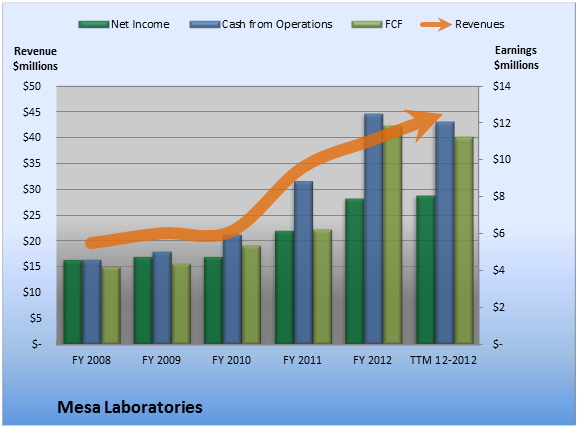
Task: Select the FY 2010 FCF bar
Action: click(x=252, y=295)
